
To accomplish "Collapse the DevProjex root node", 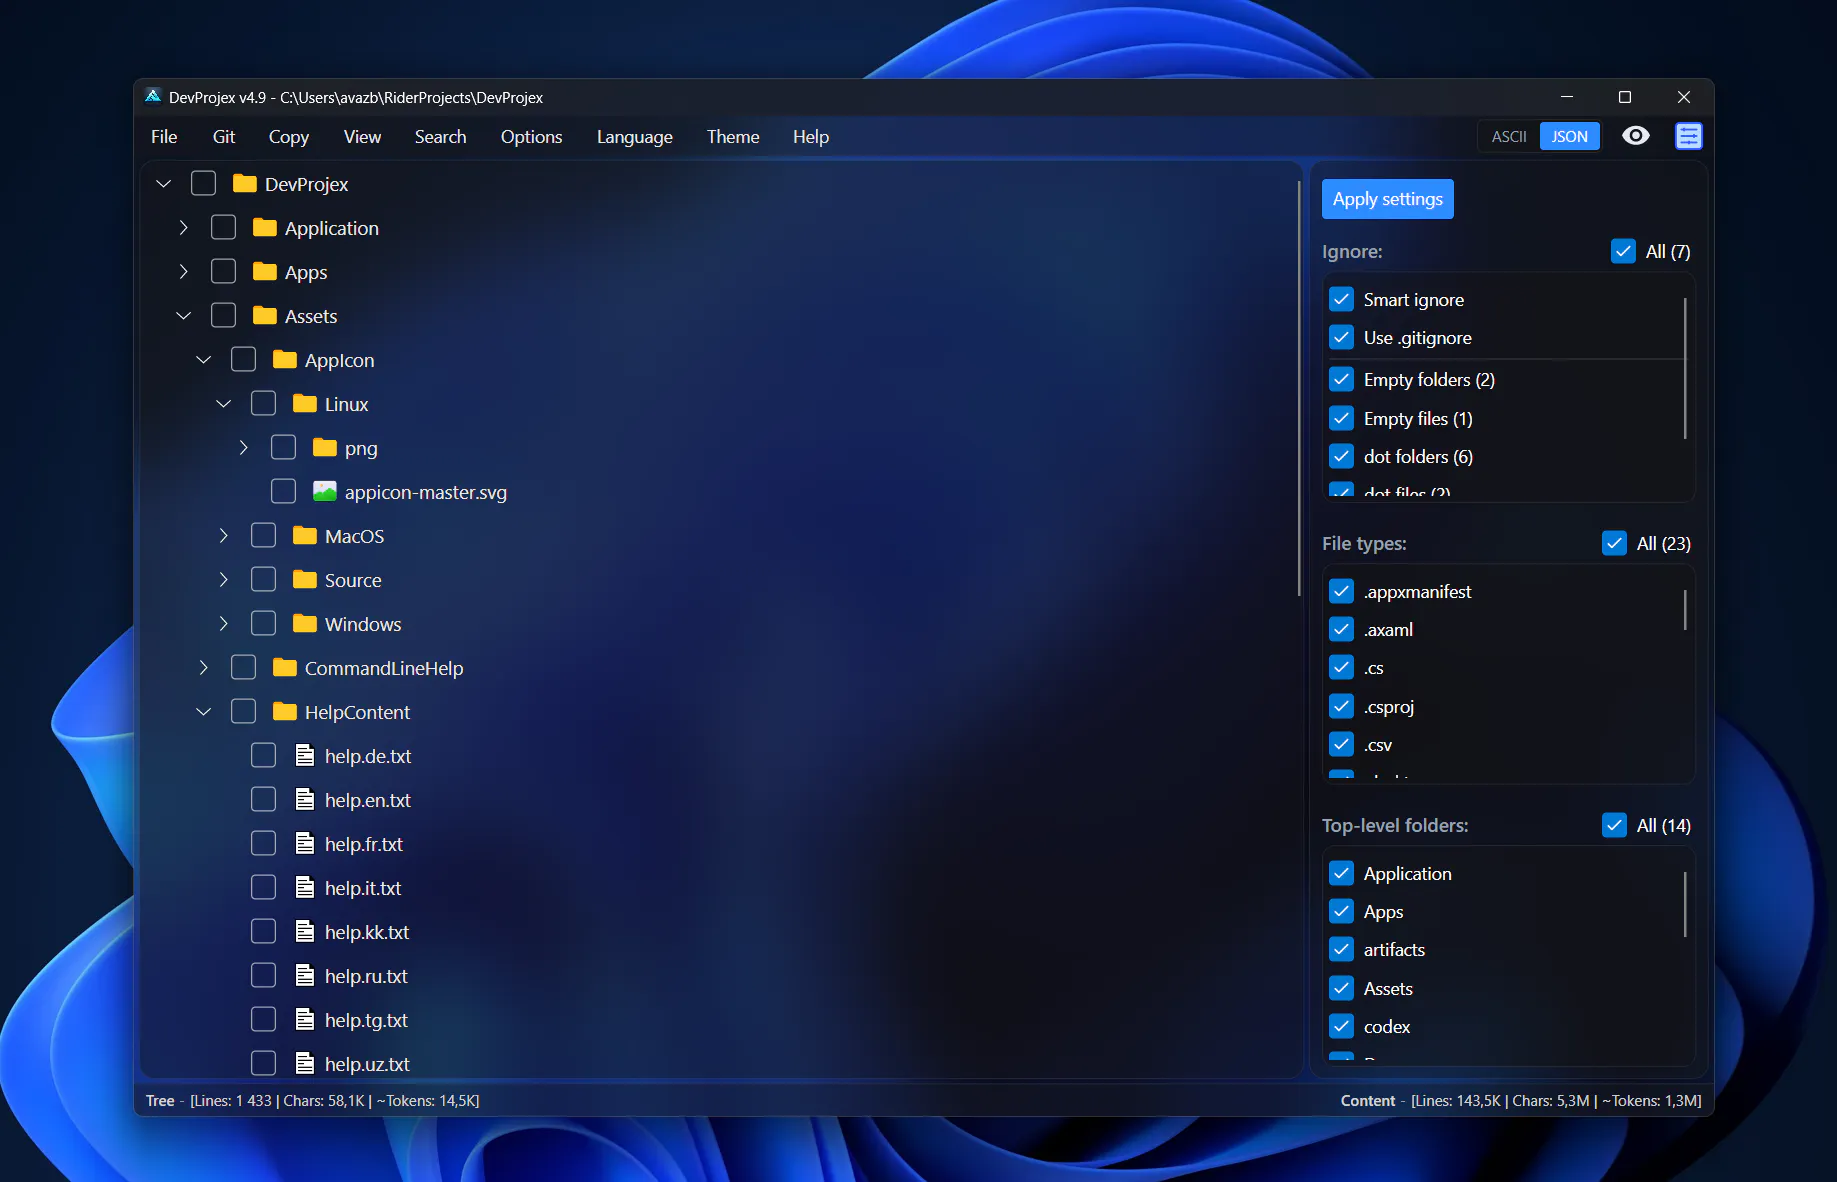I will click(164, 183).
